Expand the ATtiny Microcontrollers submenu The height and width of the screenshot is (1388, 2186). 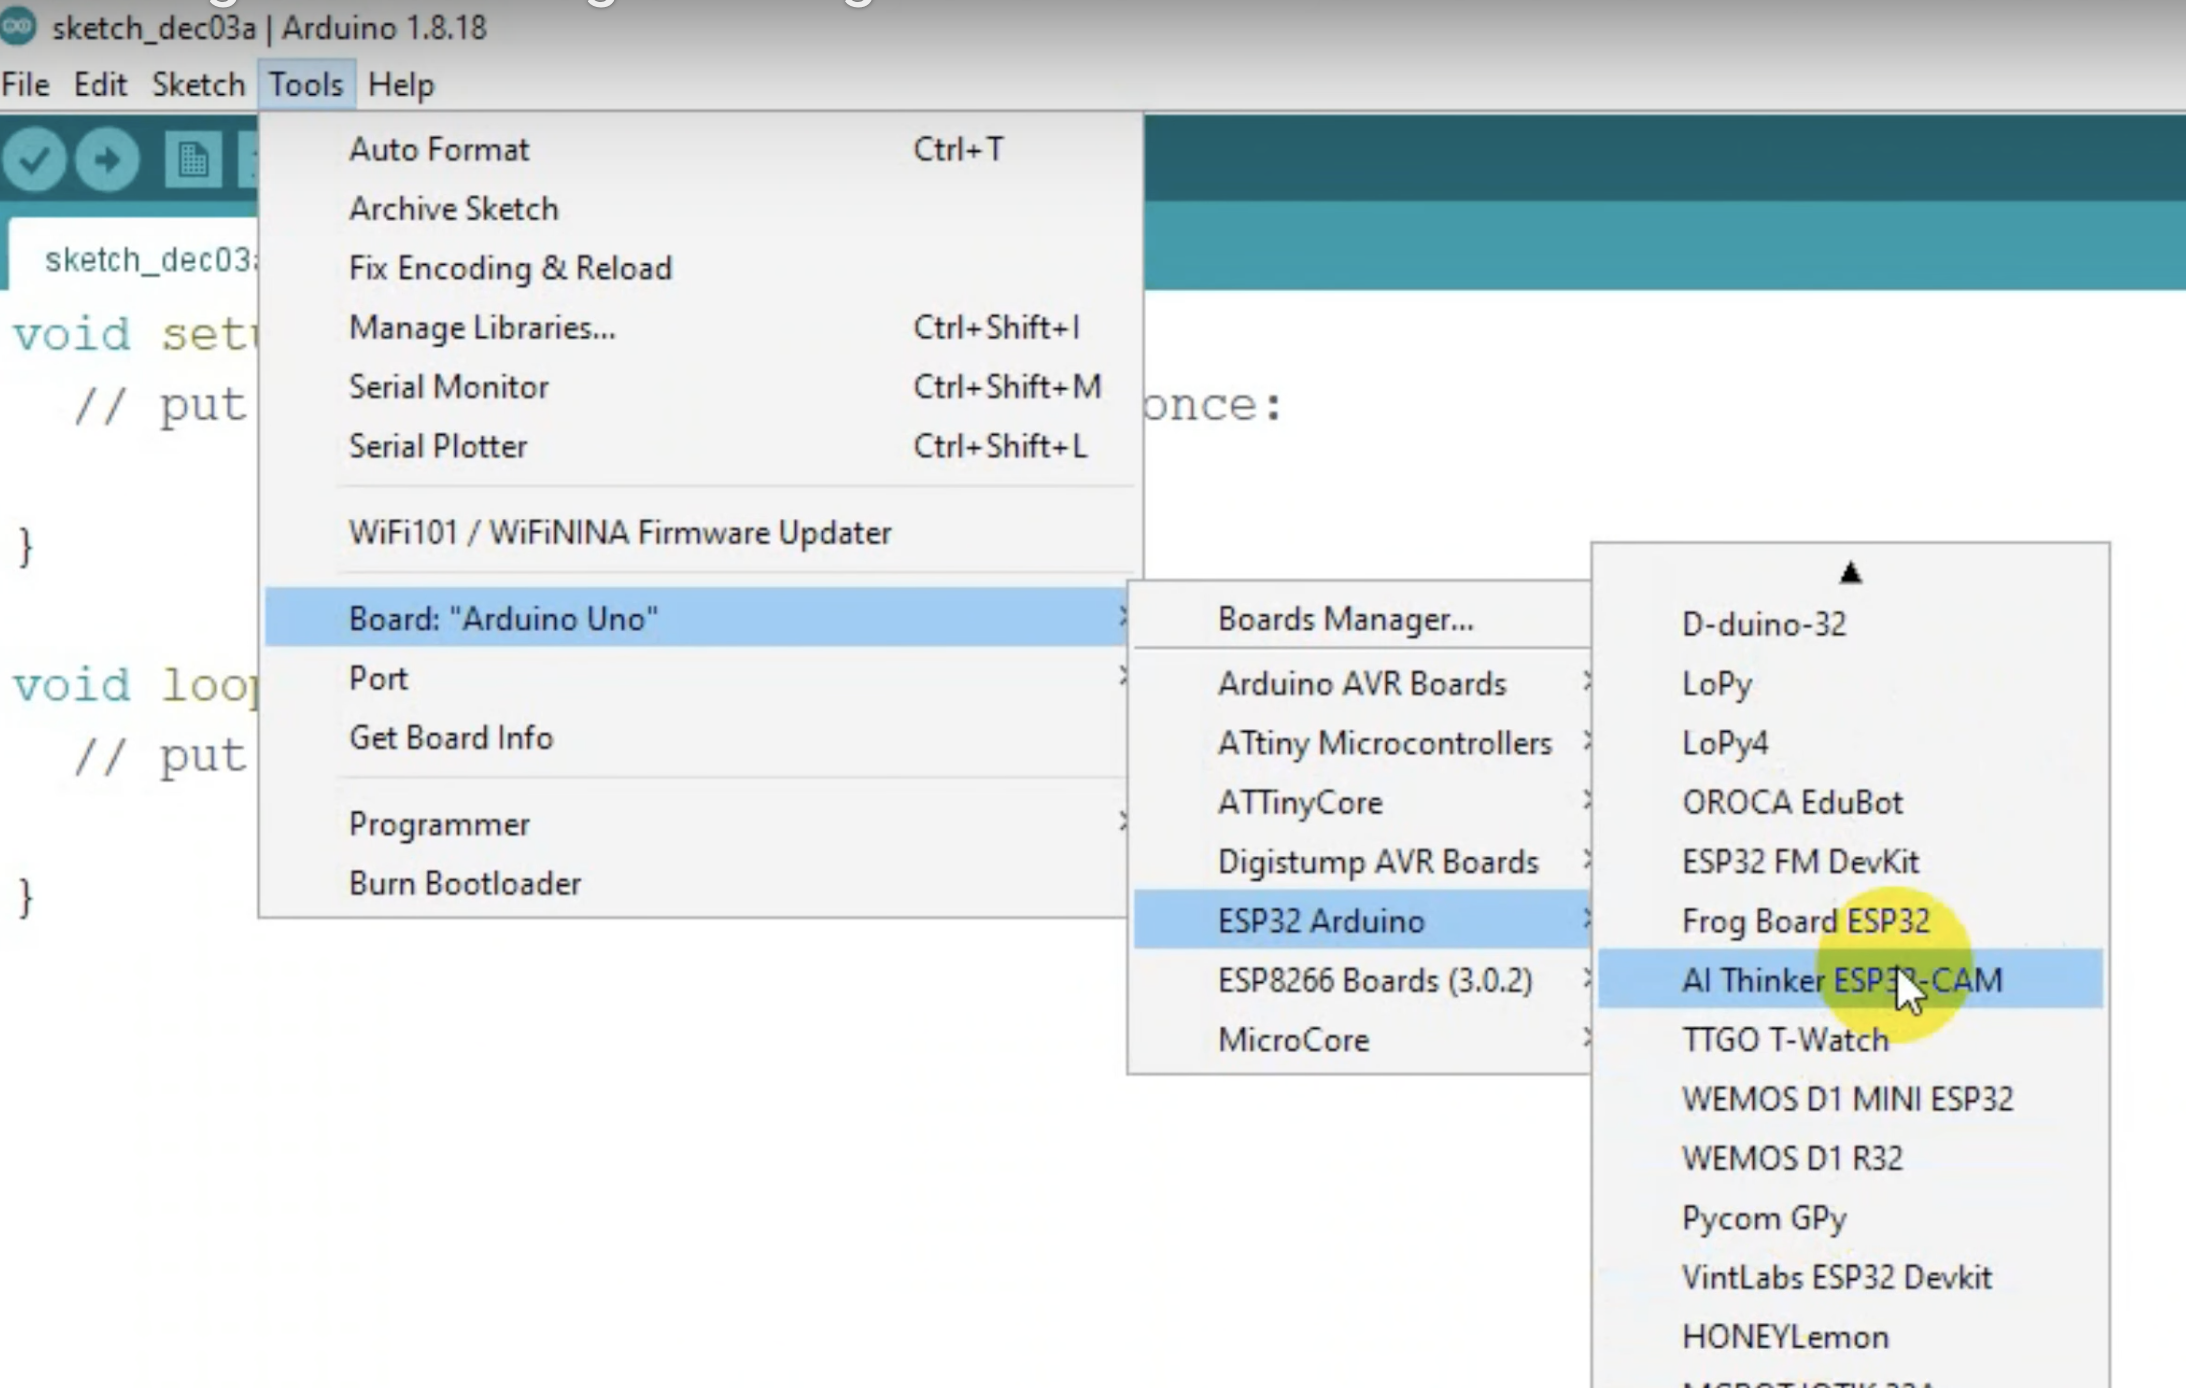click(x=1383, y=743)
